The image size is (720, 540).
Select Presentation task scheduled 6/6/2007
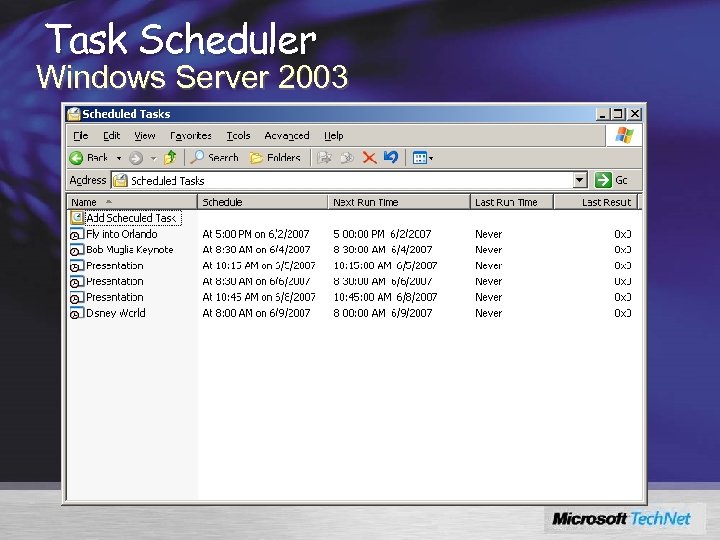click(x=115, y=281)
